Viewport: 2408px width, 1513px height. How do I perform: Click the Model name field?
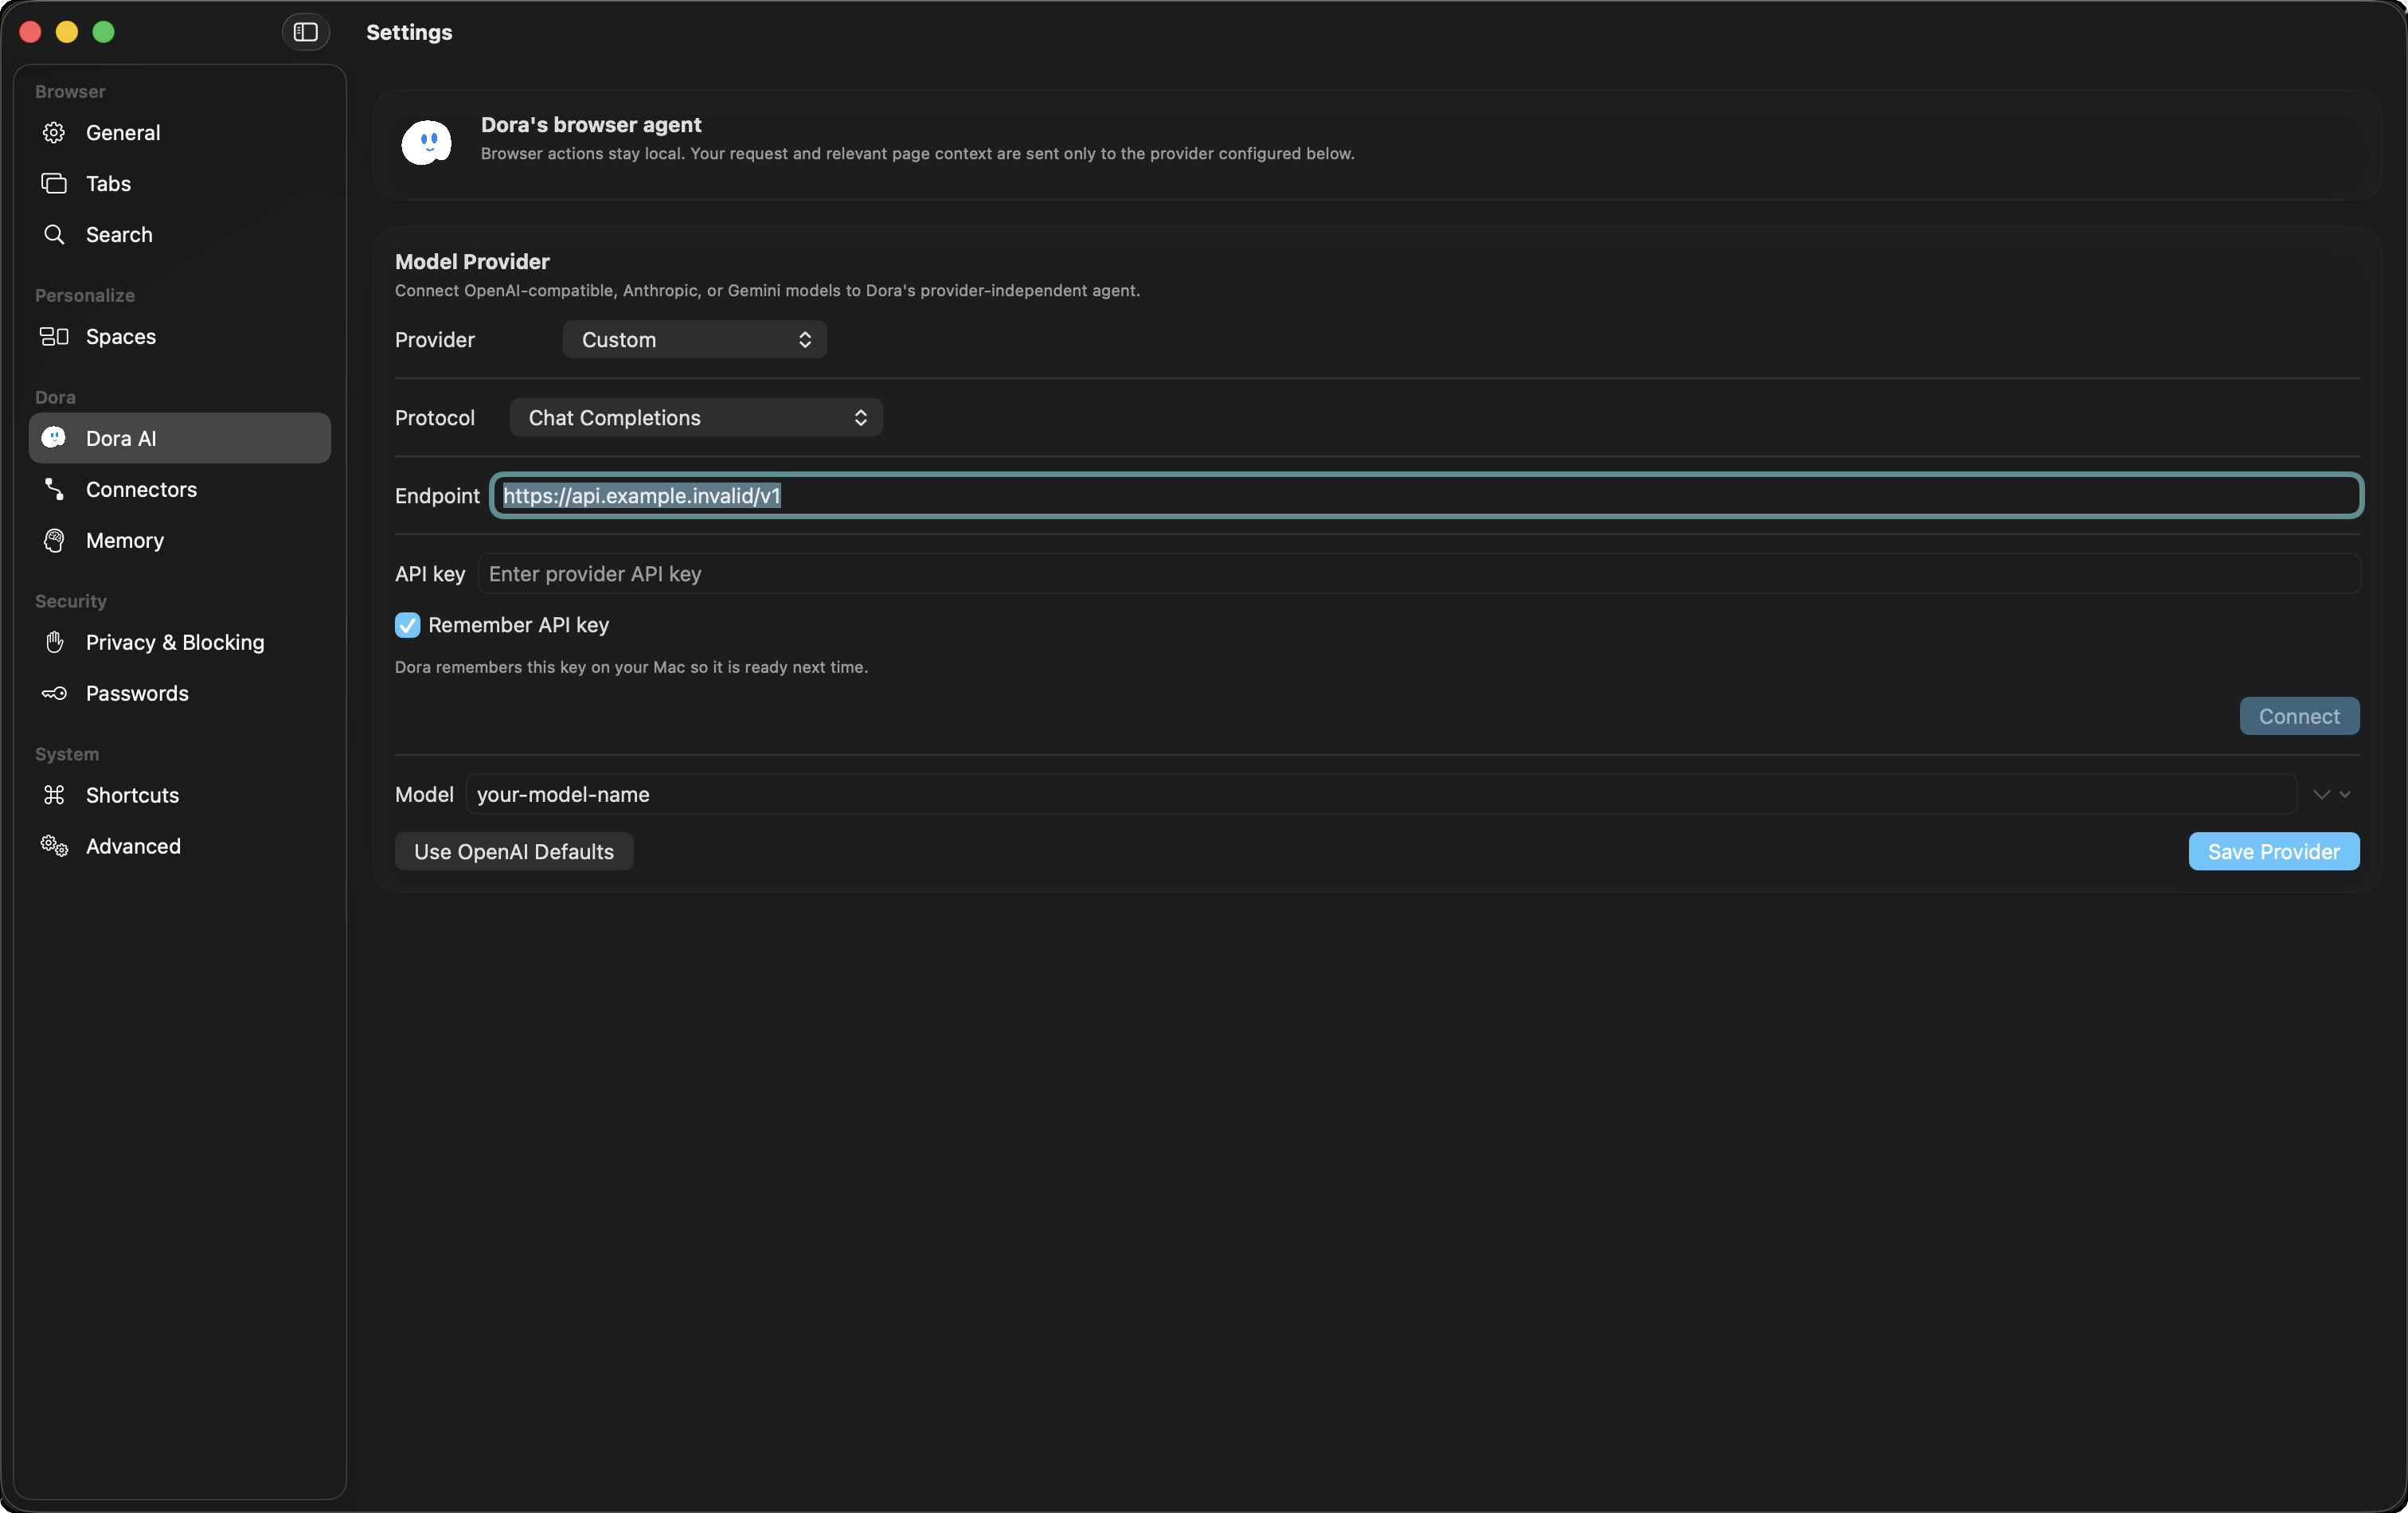click(1381, 795)
